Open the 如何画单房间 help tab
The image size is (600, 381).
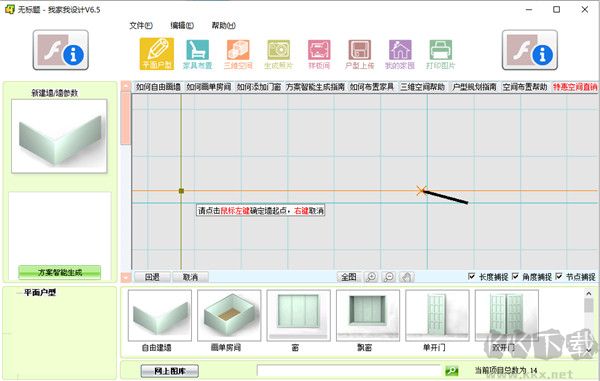(209, 87)
